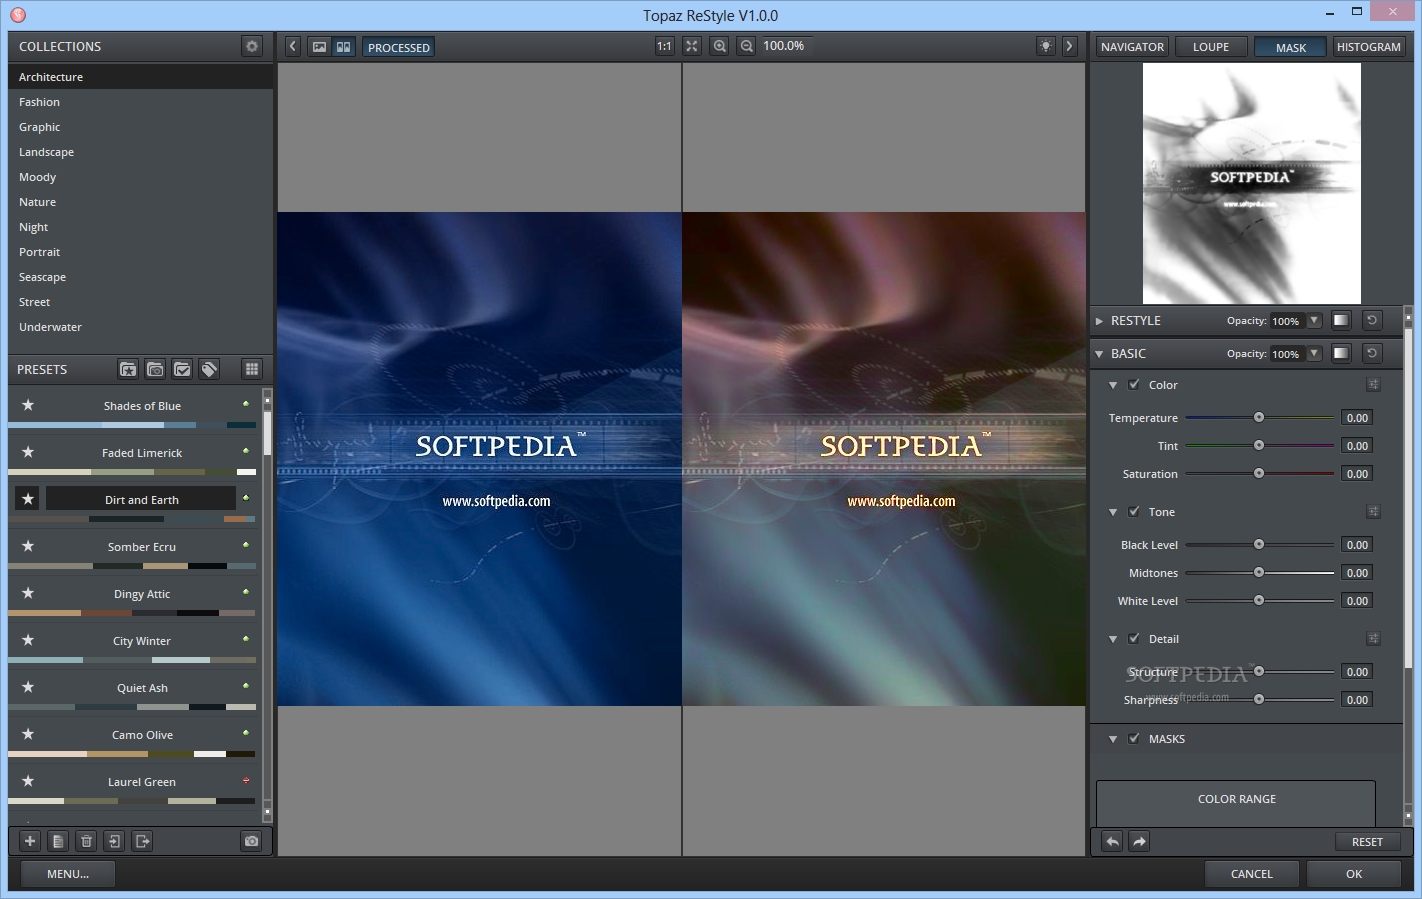The image size is (1422, 899).
Task: Click the zoom out magnifier icon
Action: 746,46
